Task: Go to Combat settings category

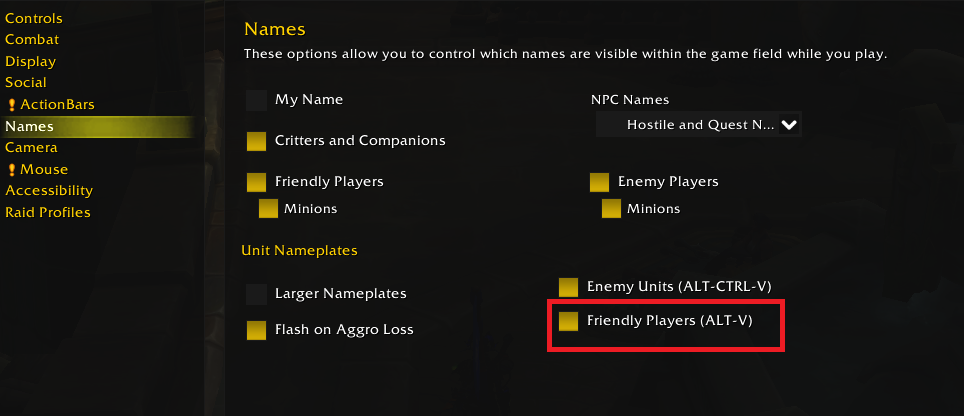Action: click(32, 40)
